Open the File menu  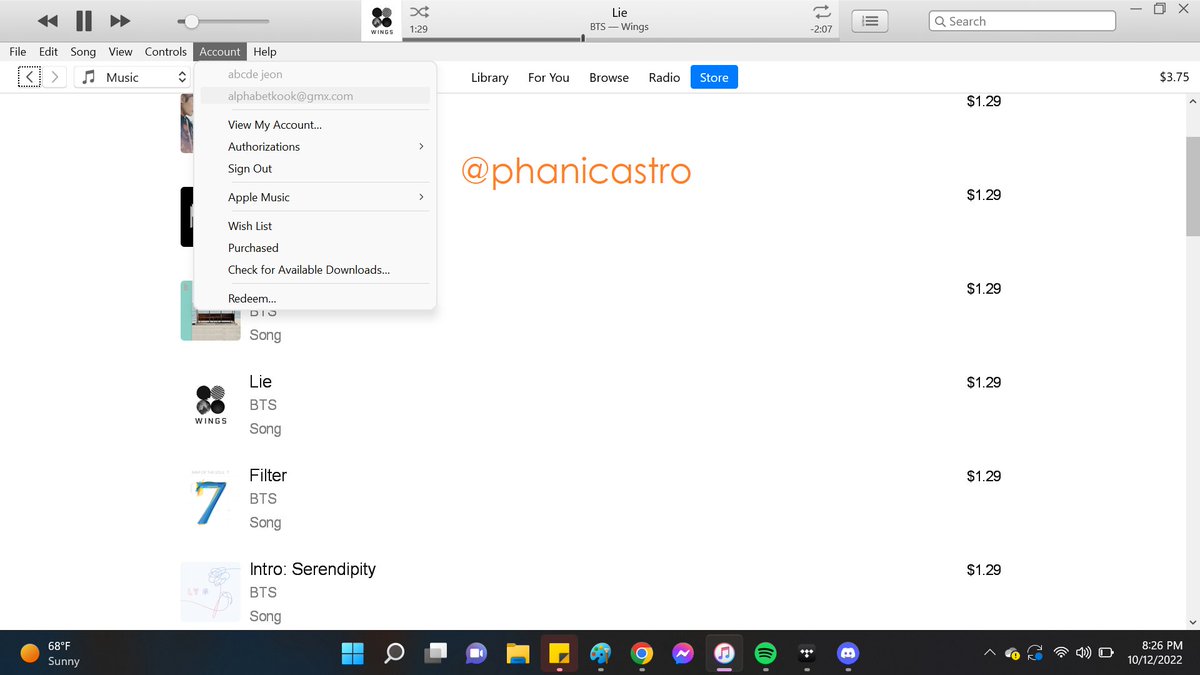click(x=18, y=52)
